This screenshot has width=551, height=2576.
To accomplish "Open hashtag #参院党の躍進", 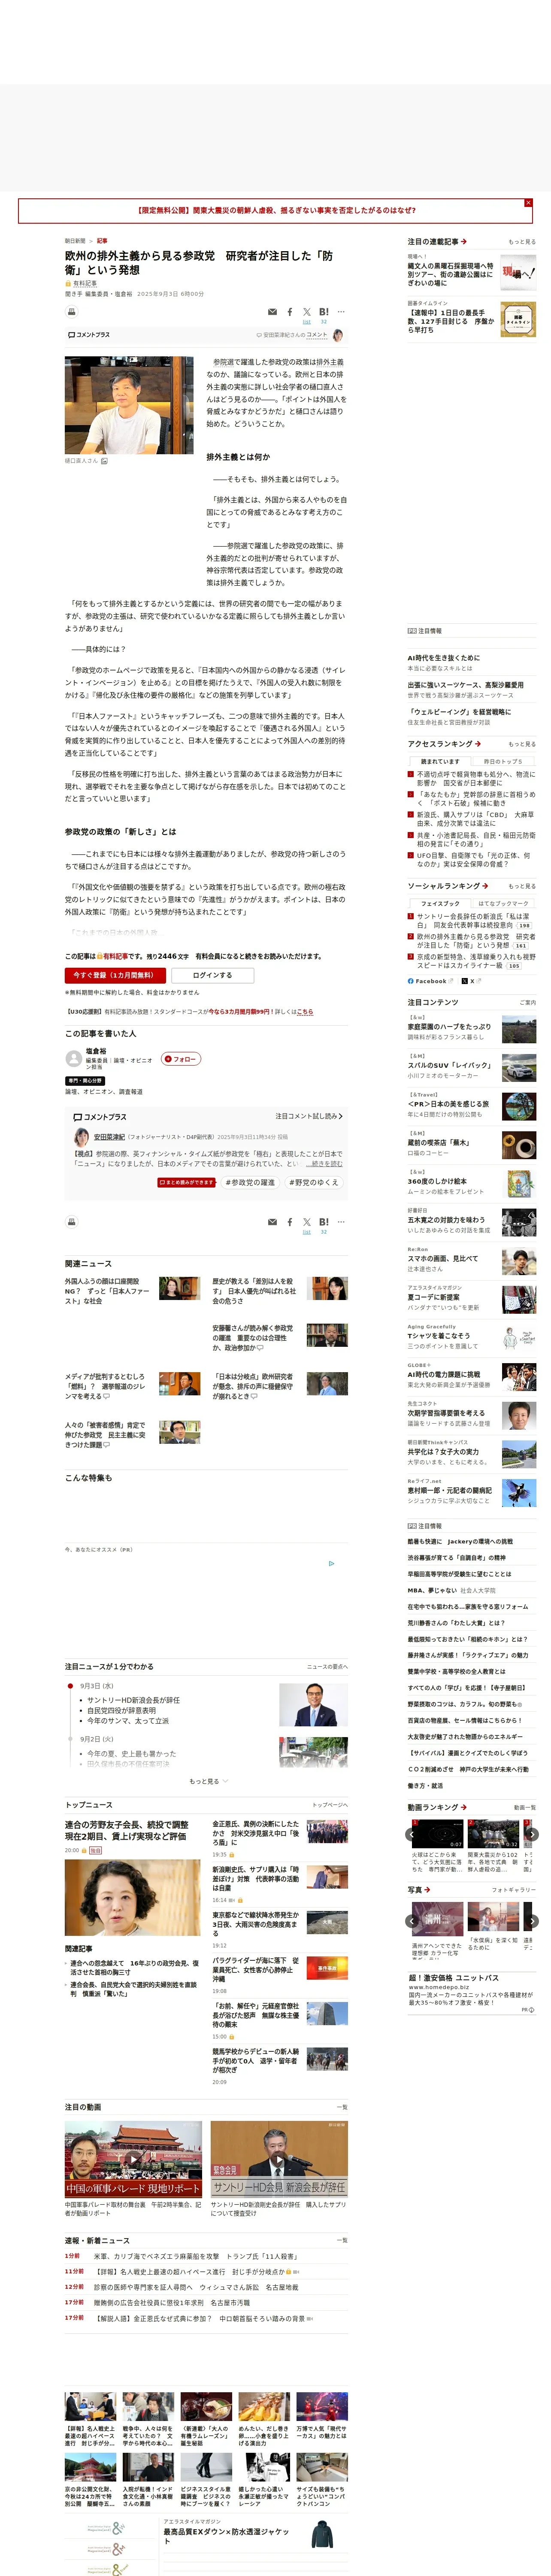I will tap(250, 1182).
